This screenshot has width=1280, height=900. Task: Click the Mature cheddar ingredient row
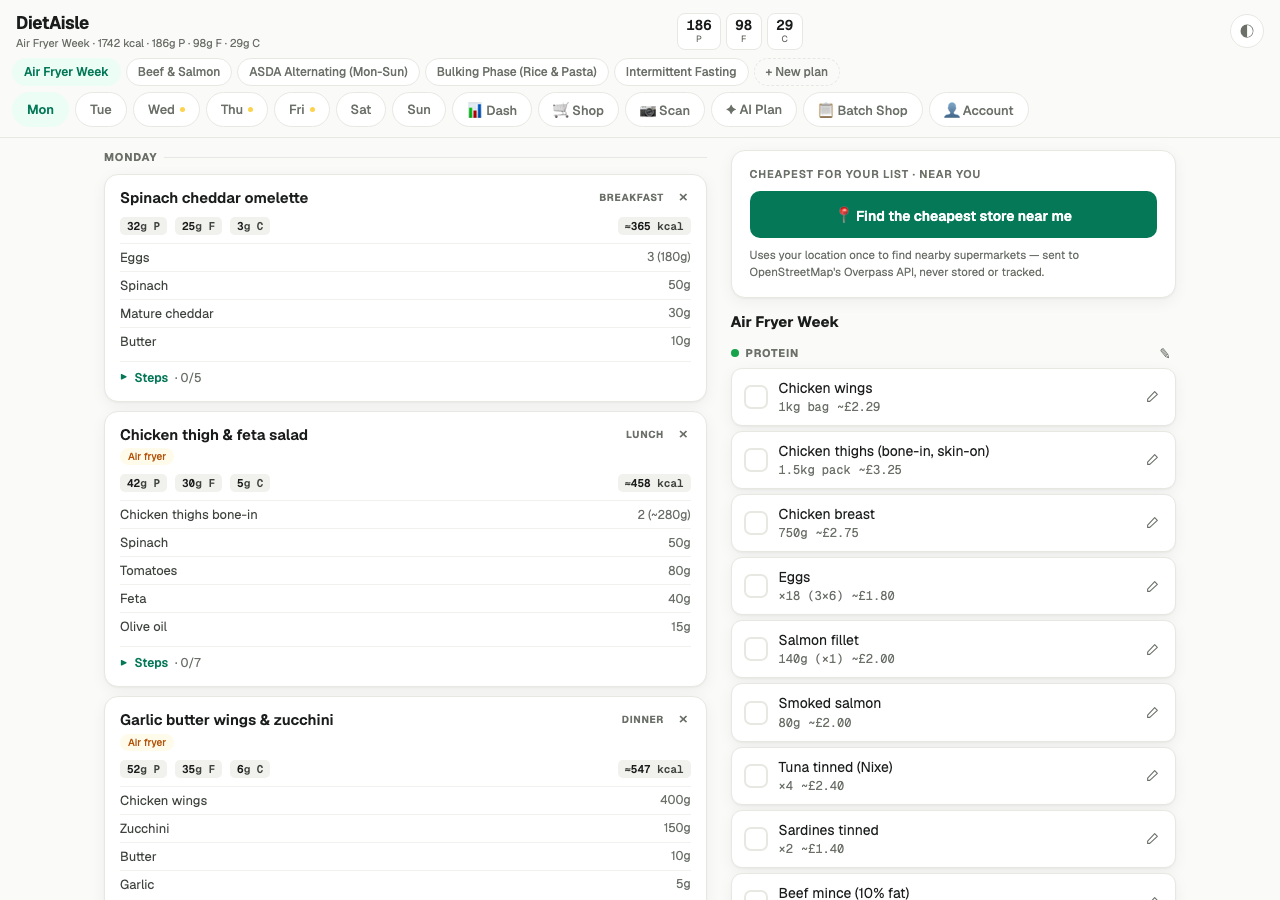pyautogui.click(x=405, y=313)
